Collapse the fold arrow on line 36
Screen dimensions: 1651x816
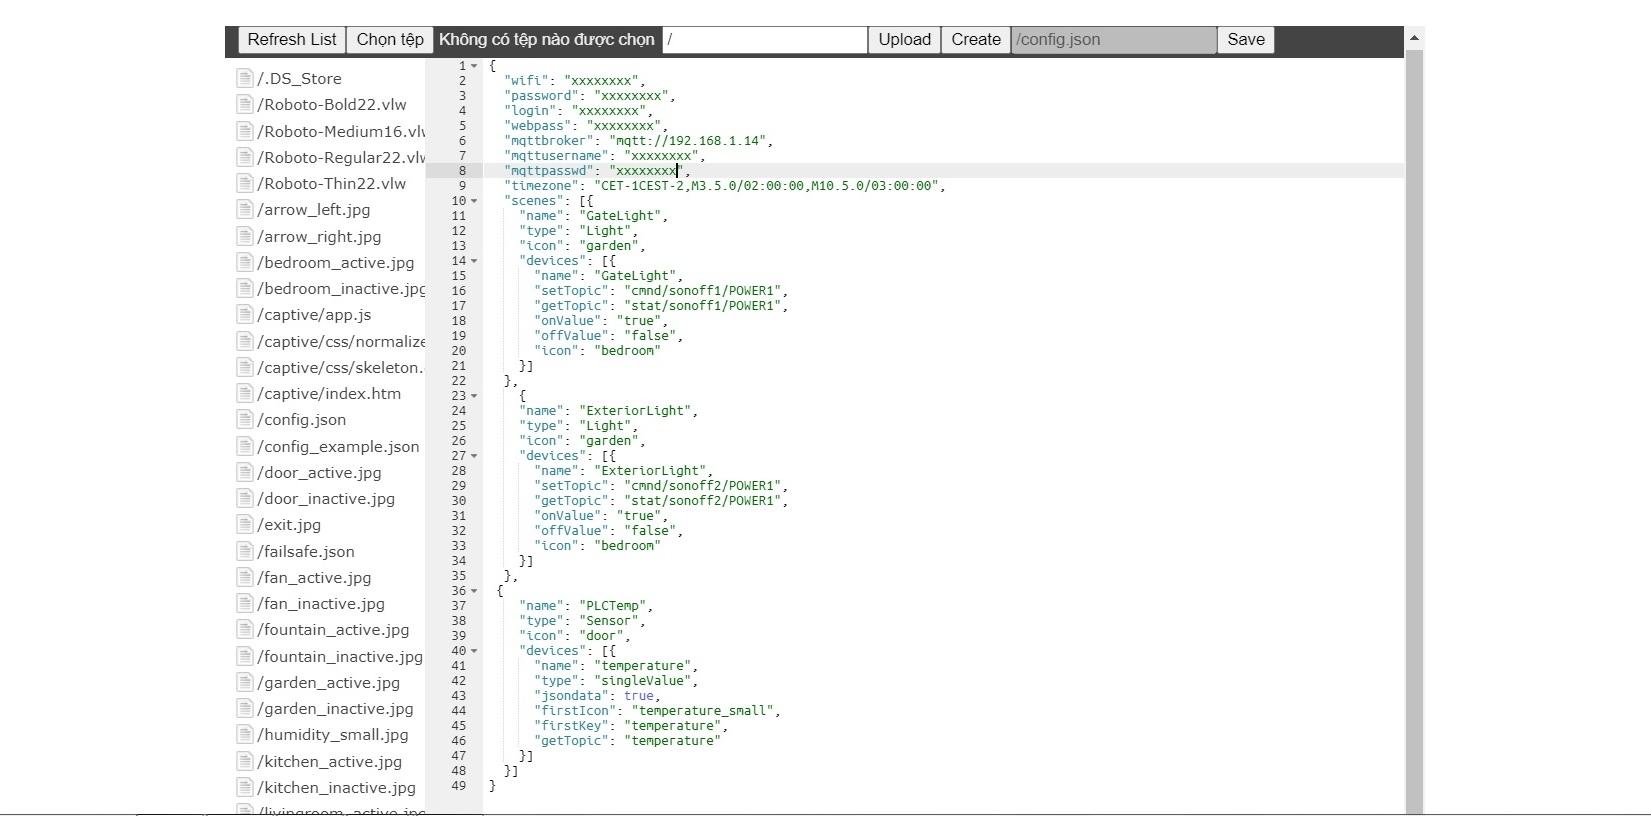pos(474,591)
